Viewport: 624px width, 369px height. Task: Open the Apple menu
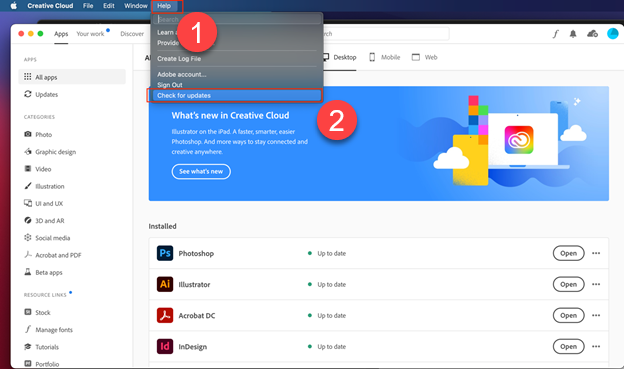14,6
